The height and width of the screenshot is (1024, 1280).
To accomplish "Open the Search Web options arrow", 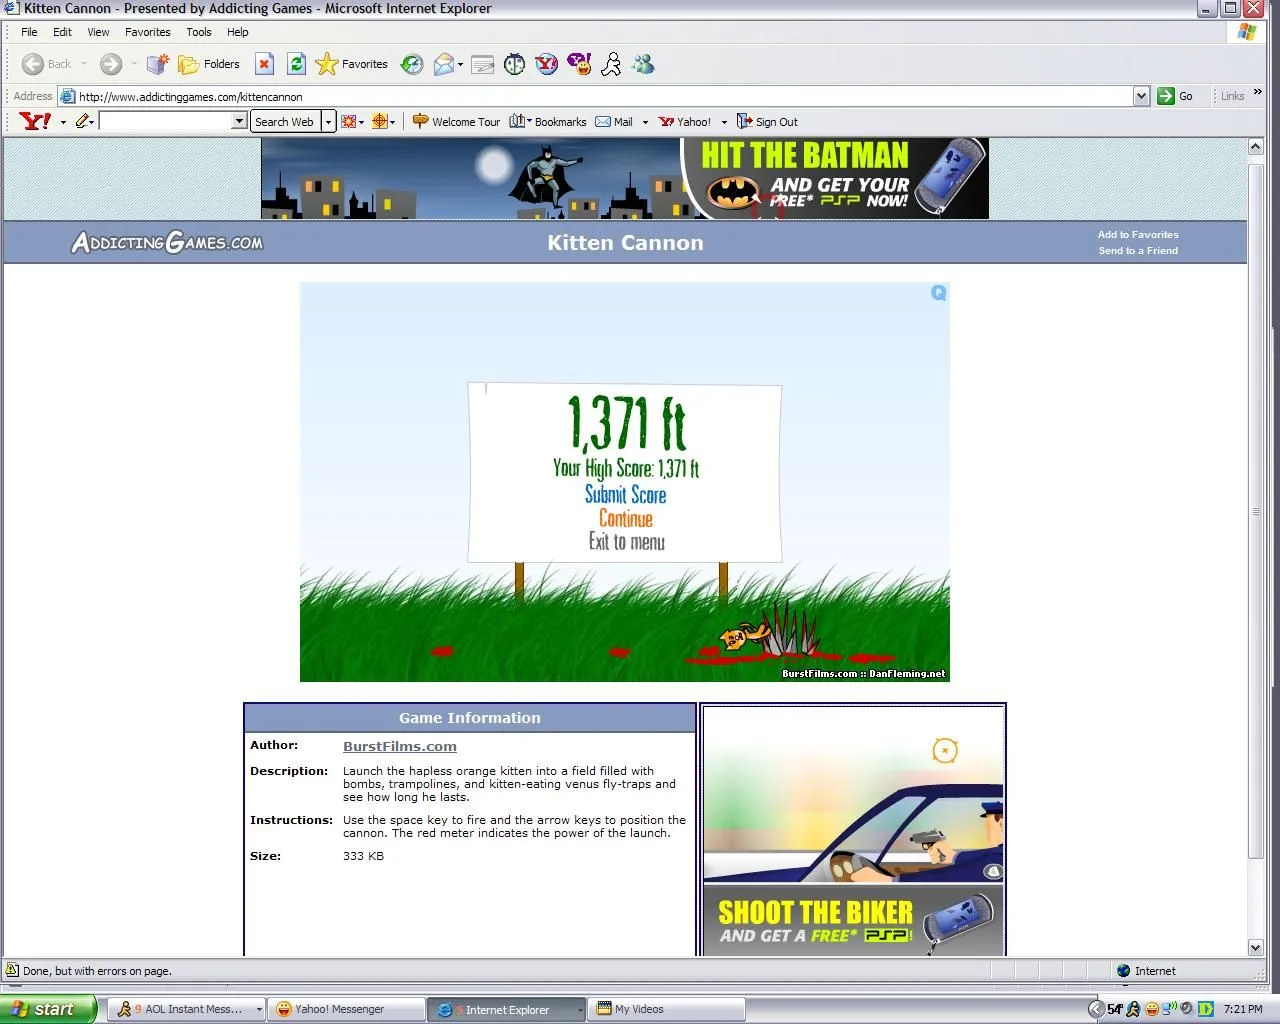I will pos(328,121).
